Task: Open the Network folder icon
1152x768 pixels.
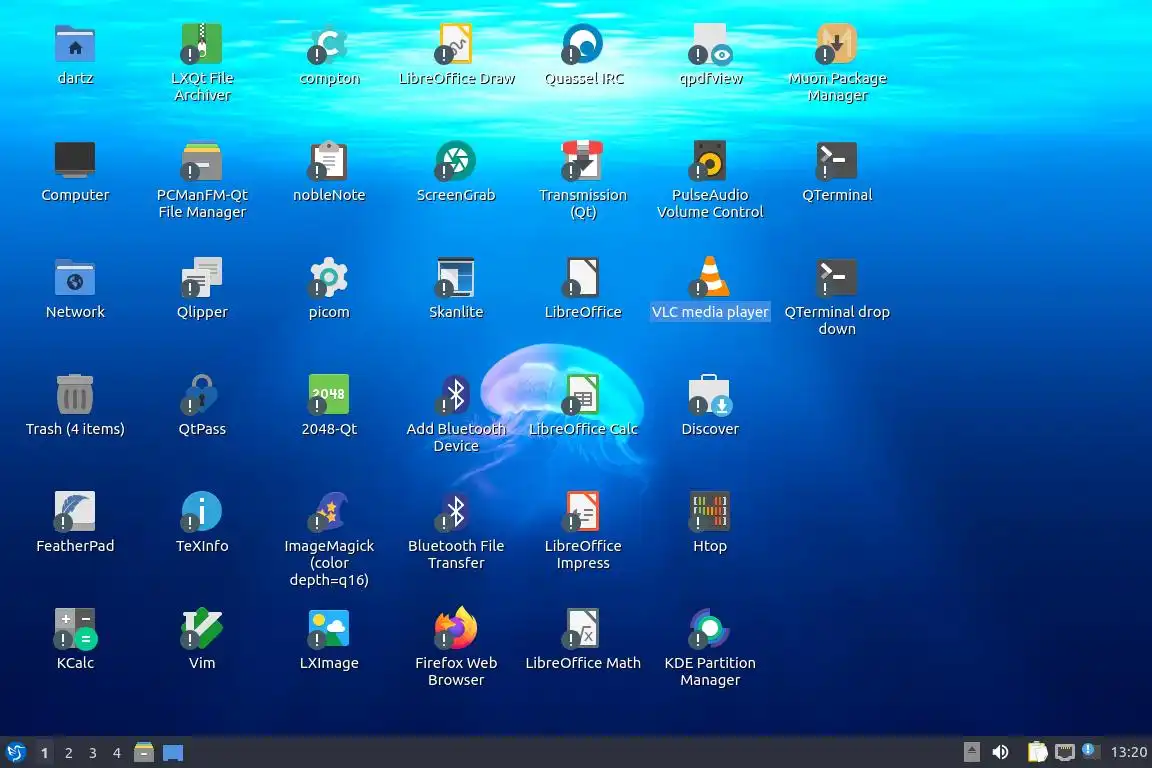Action: [75, 278]
